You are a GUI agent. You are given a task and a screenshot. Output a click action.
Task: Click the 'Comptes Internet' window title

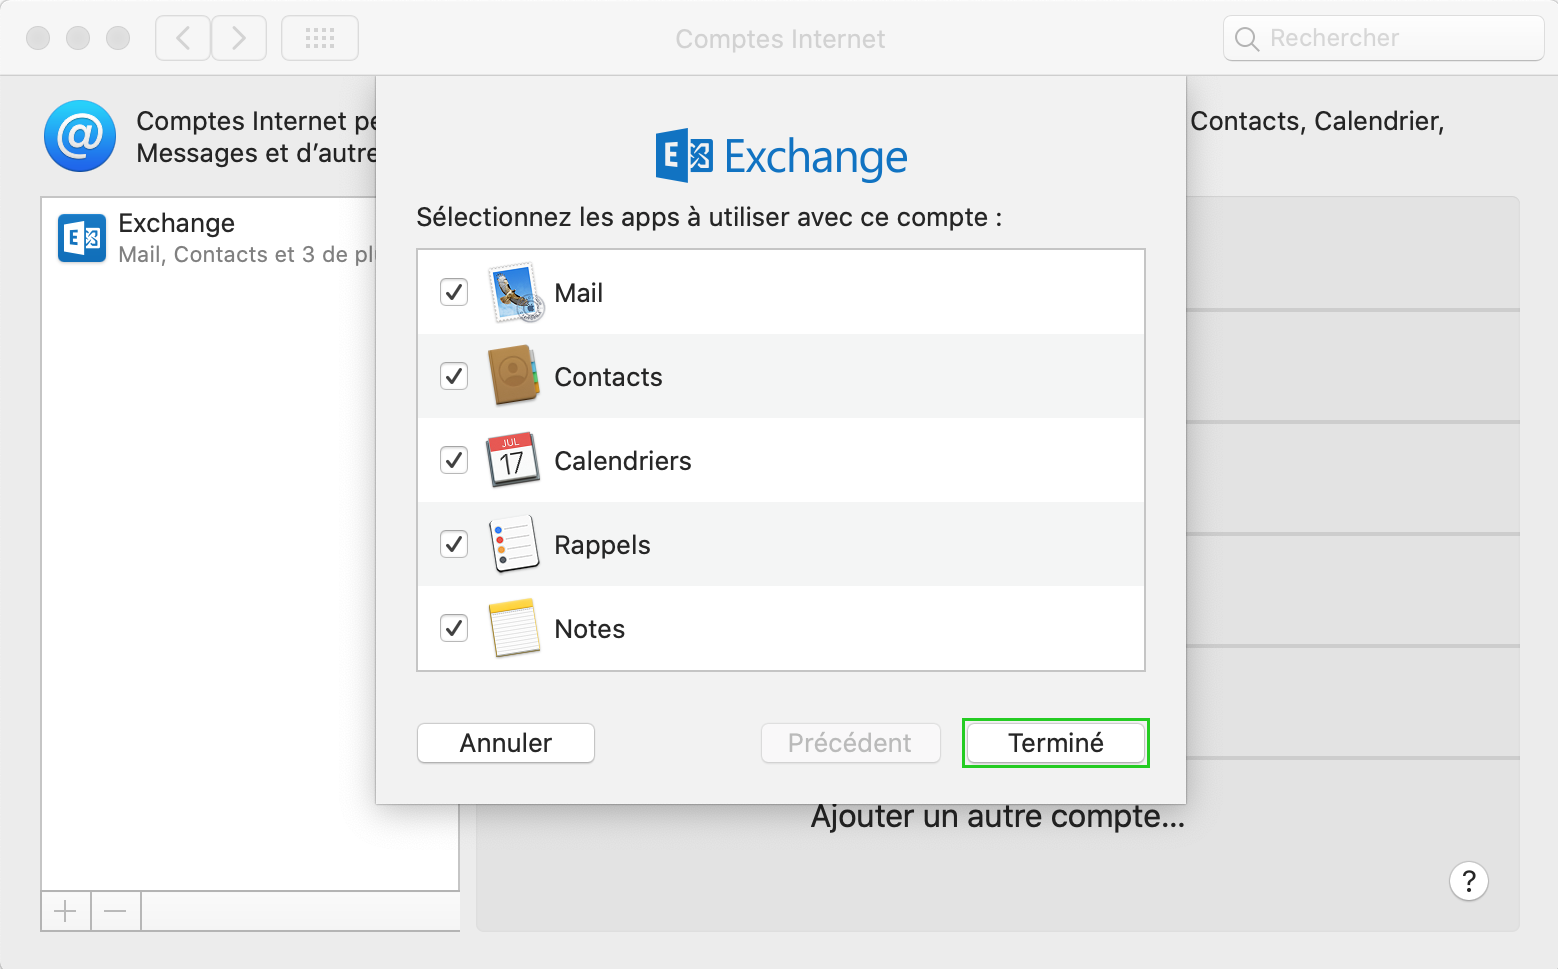(x=780, y=39)
